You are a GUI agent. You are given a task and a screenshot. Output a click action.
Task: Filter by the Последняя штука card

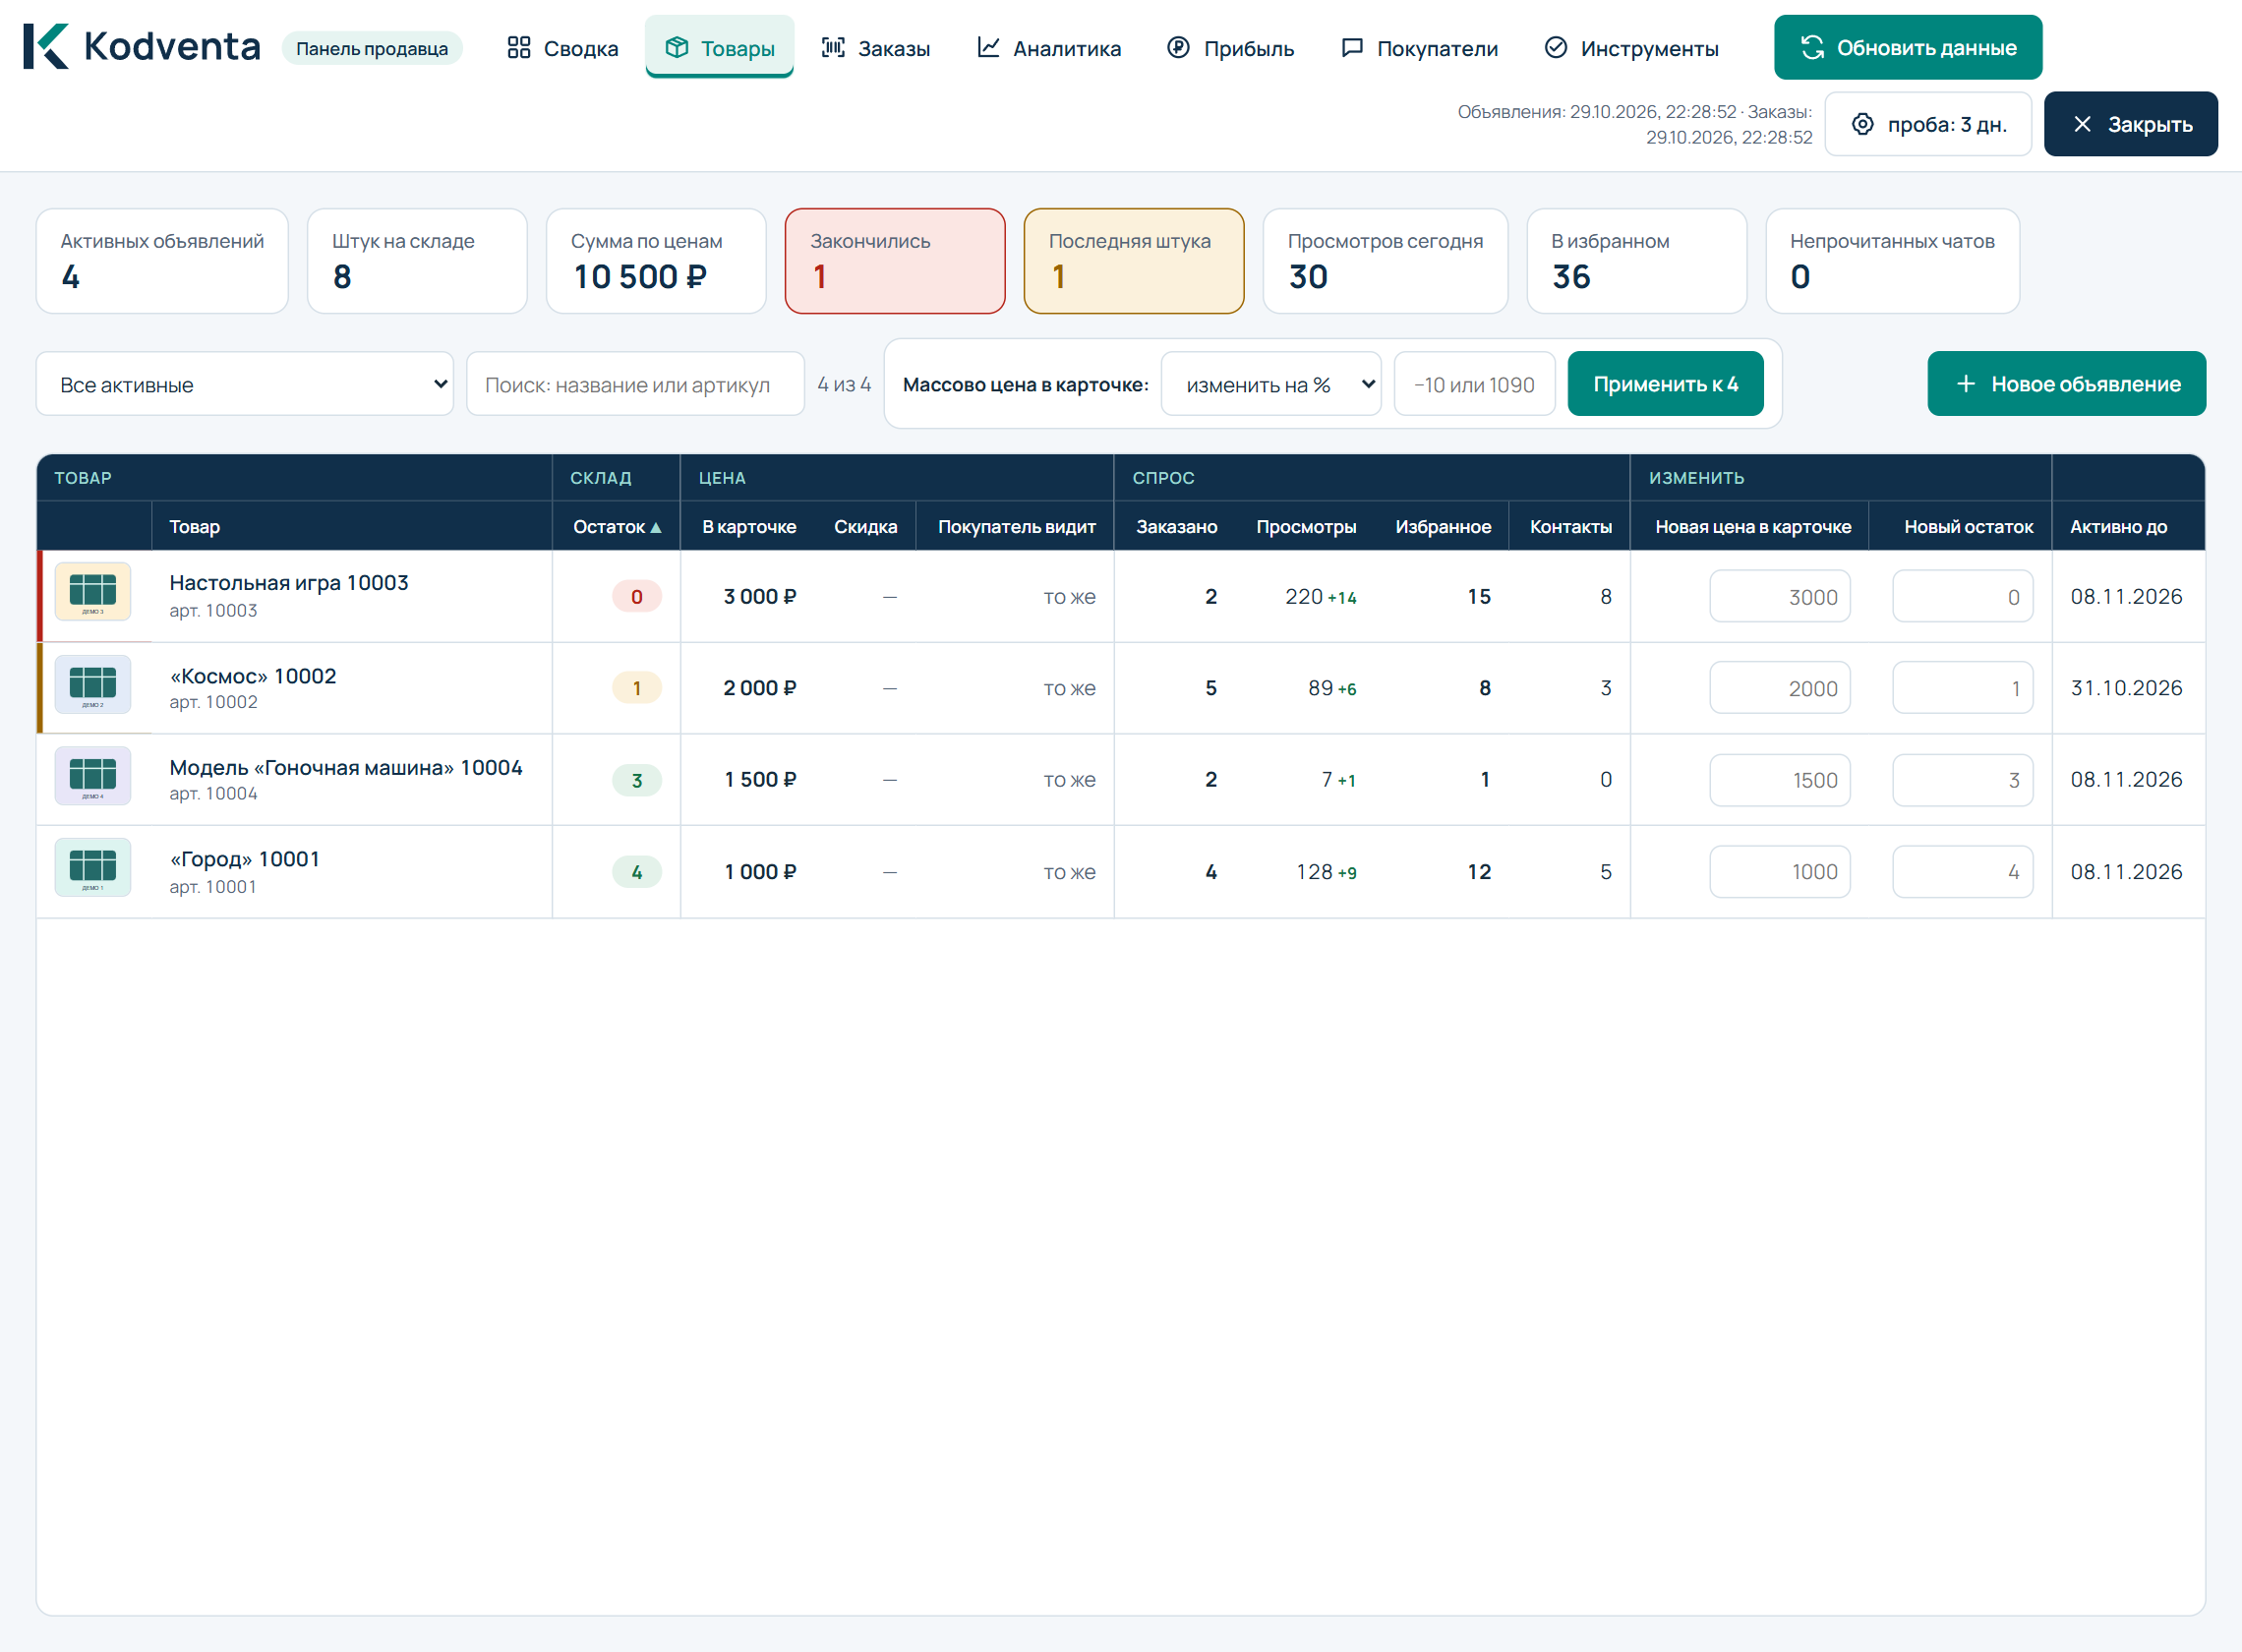click(1134, 261)
